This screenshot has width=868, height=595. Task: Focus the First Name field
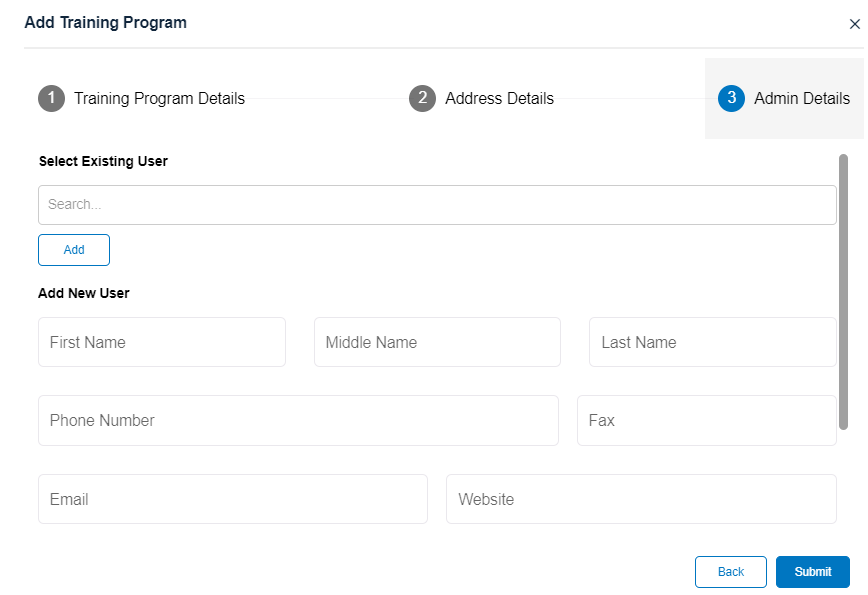pos(162,342)
